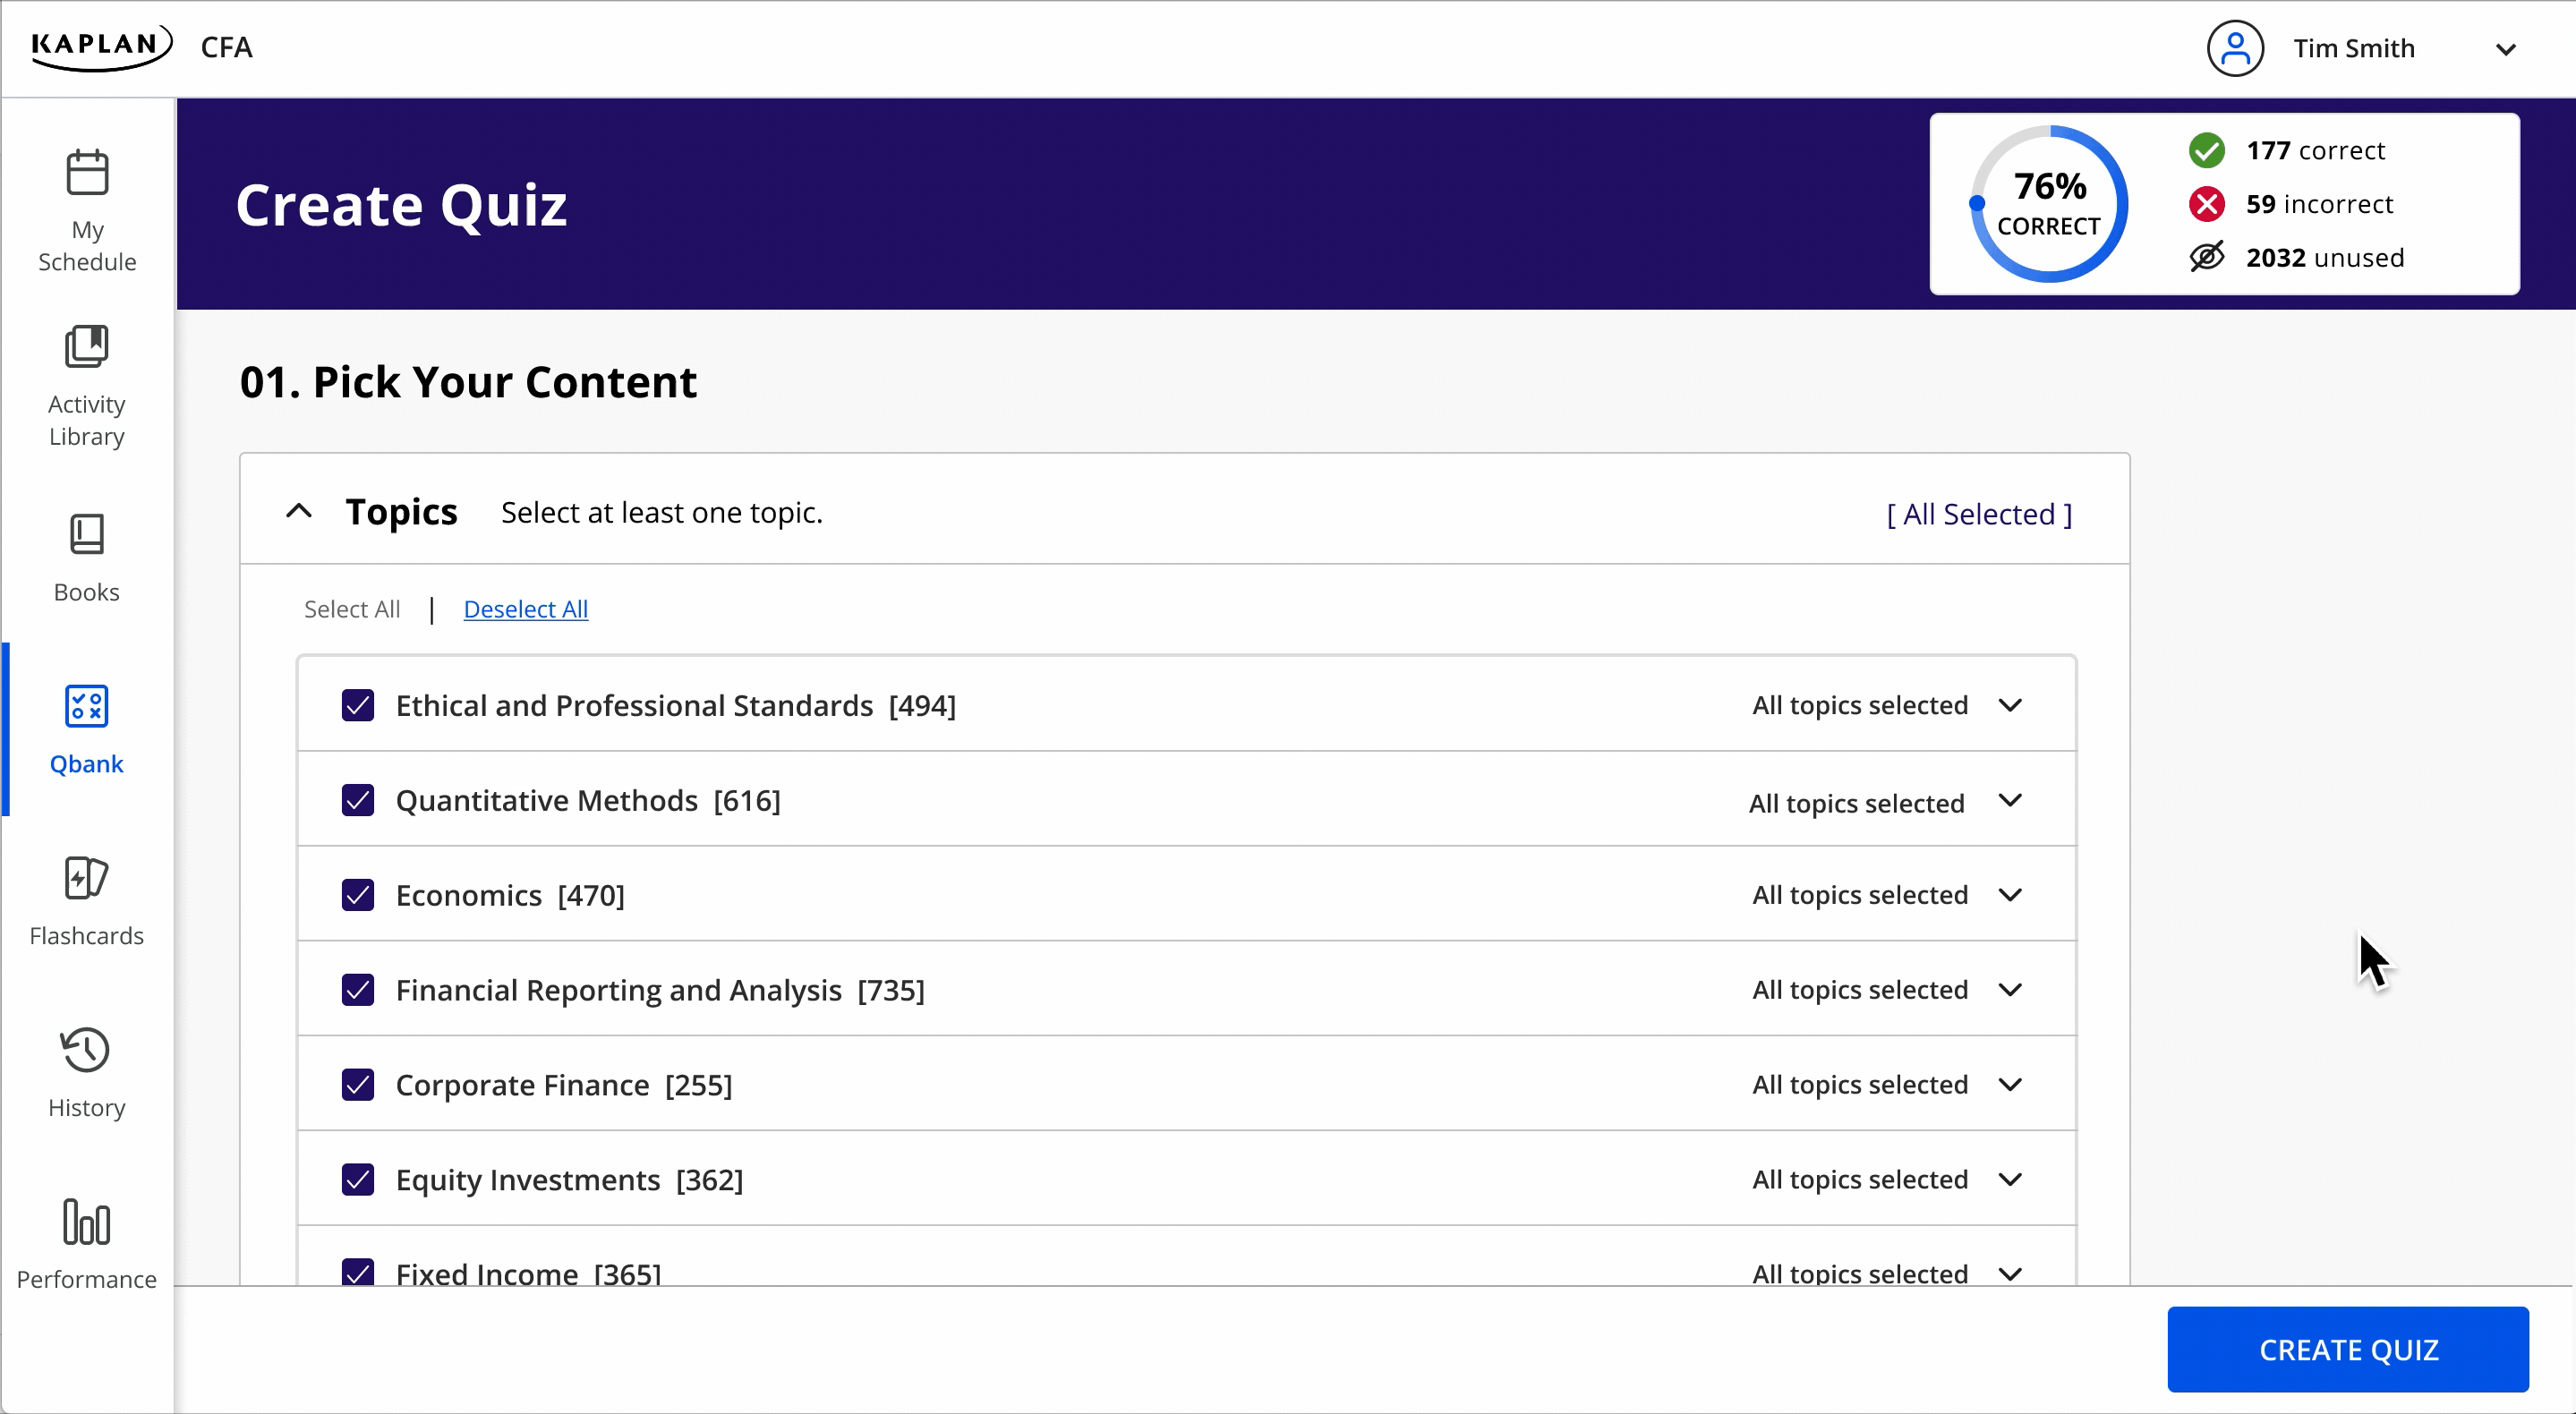This screenshot has height=1414, width=2576.
Task: Expand Economics subtopics chevron
Action: pyautogui.click(x=2010, y=895)
